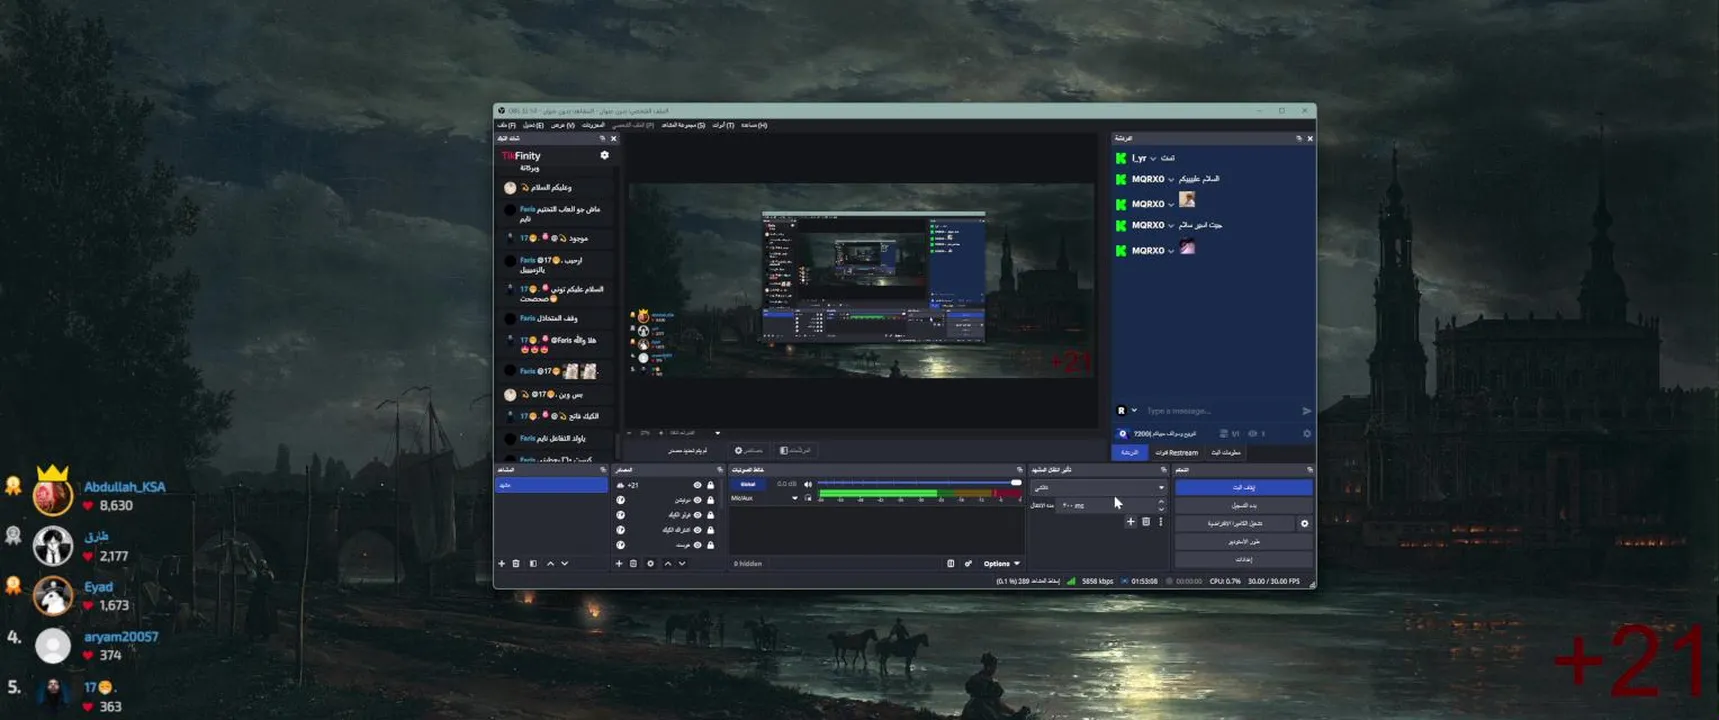The width and height of the screenshot is (1719, 720).
Task: Float the Sources dock
Action: pyautogui.click(x=719, y=470)
